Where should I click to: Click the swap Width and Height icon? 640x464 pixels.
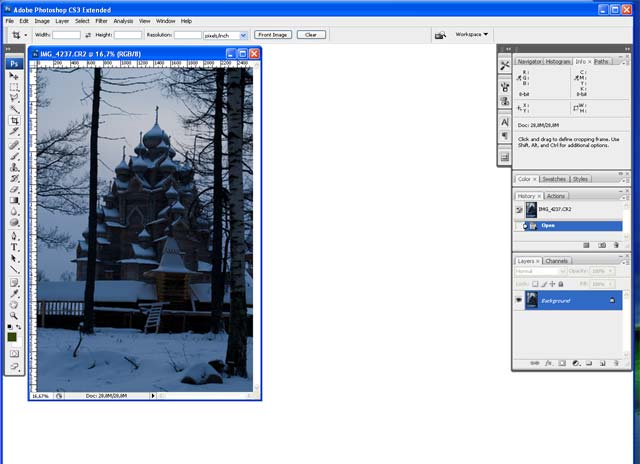click(88, 34)
